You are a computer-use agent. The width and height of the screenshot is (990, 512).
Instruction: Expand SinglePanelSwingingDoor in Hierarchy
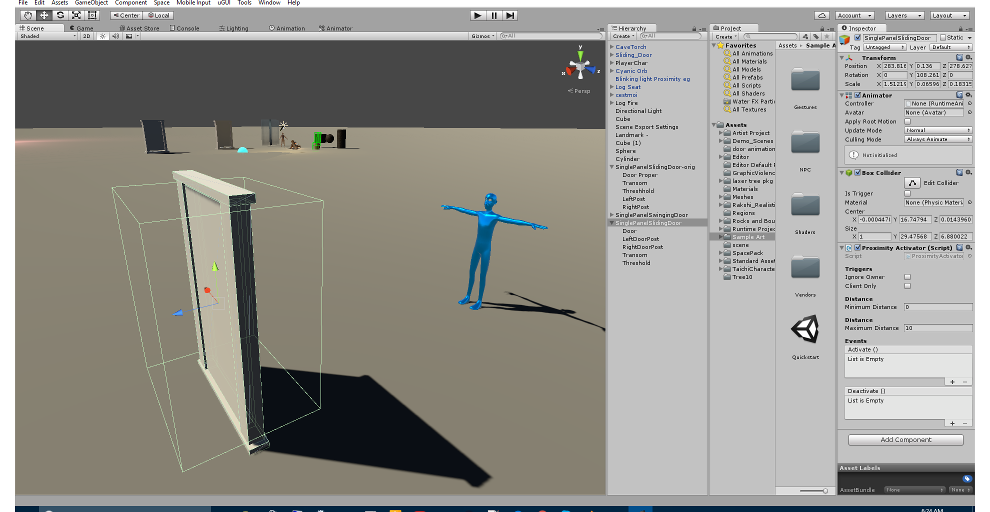point(612,215)
